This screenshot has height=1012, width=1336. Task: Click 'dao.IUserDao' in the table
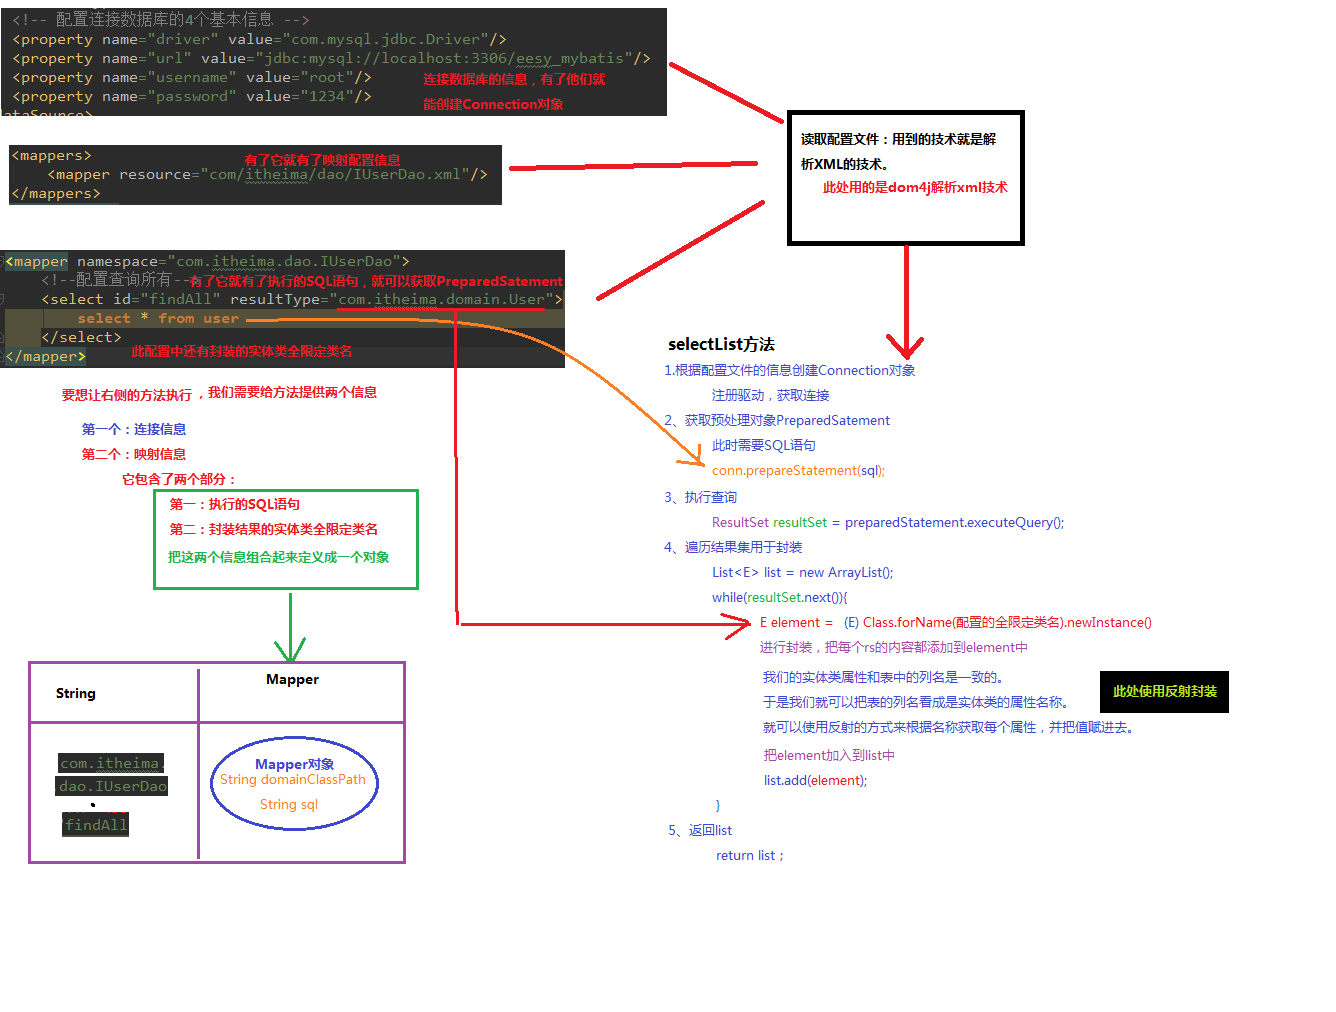pos(112,786)
